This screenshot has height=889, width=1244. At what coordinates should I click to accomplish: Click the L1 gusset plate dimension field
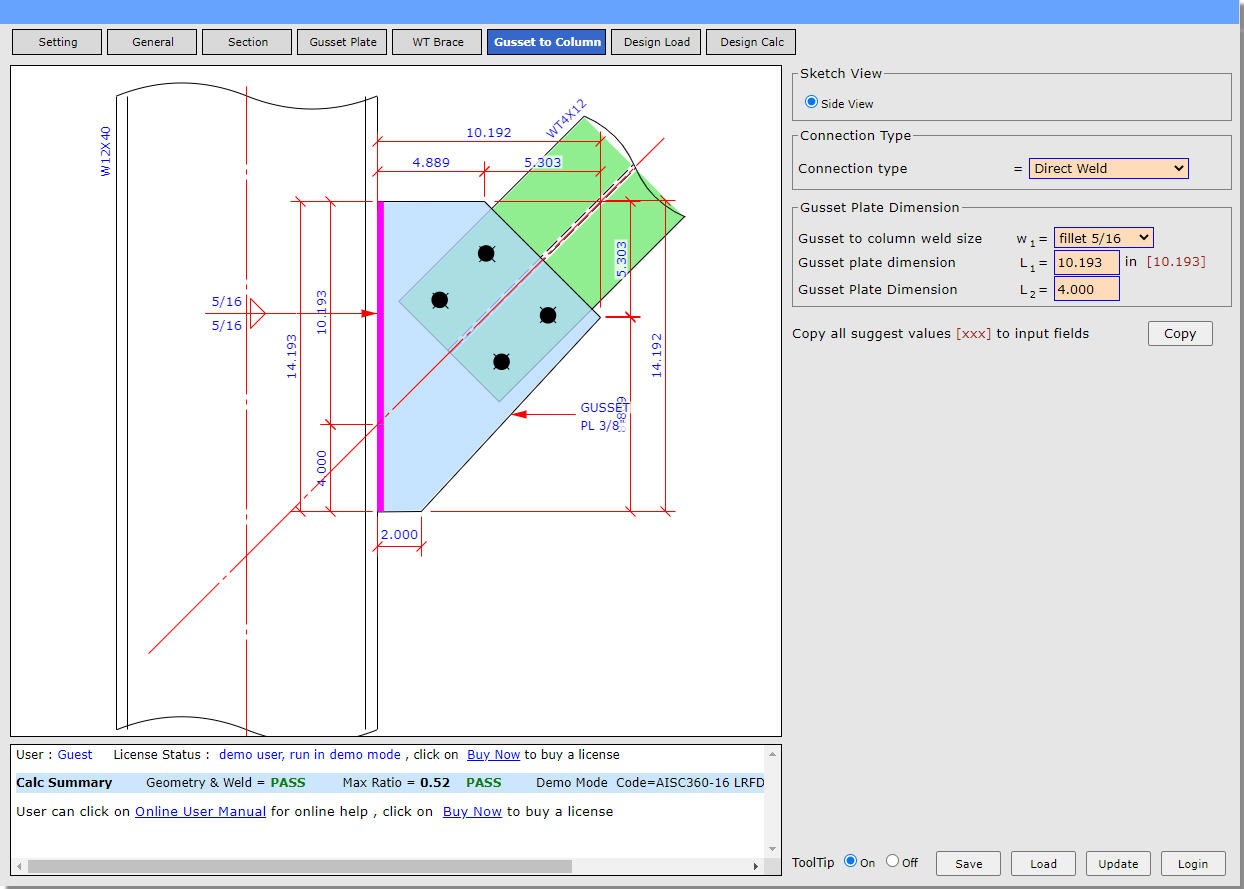pyautogui.click(x=1086, y=263)
